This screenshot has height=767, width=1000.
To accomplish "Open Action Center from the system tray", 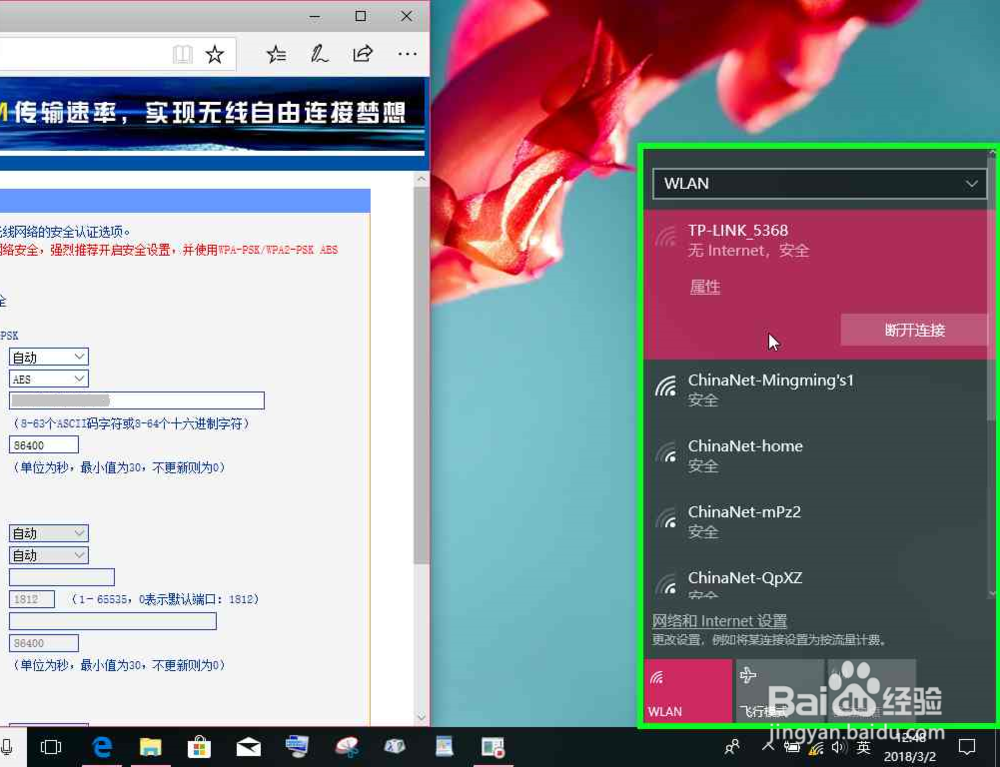I will coord(967,747).
